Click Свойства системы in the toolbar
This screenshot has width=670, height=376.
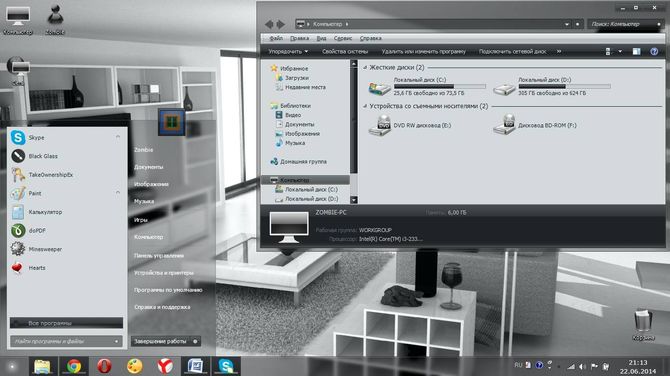(345, 51)
